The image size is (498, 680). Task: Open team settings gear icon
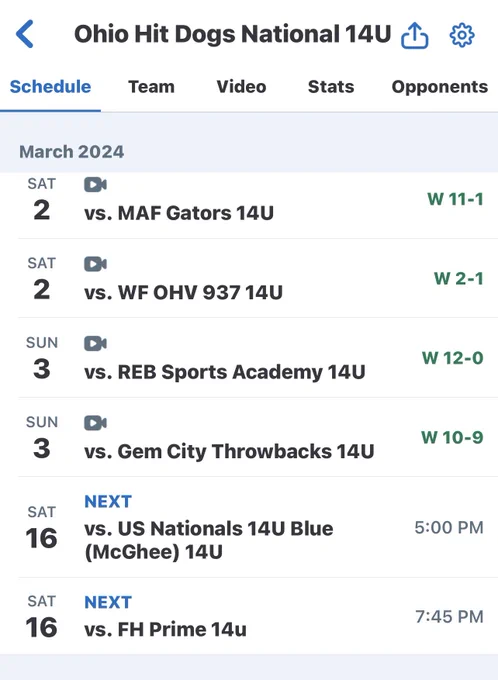click(x=462, y=35)
